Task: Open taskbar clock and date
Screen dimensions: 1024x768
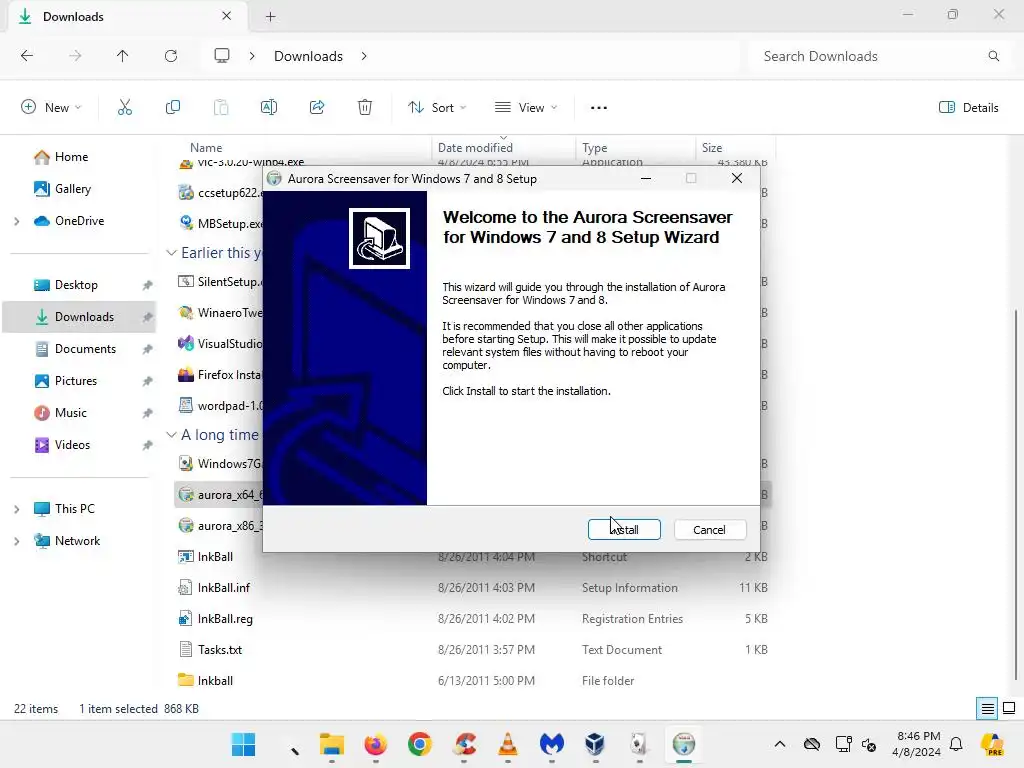Action: click(918, 744)
